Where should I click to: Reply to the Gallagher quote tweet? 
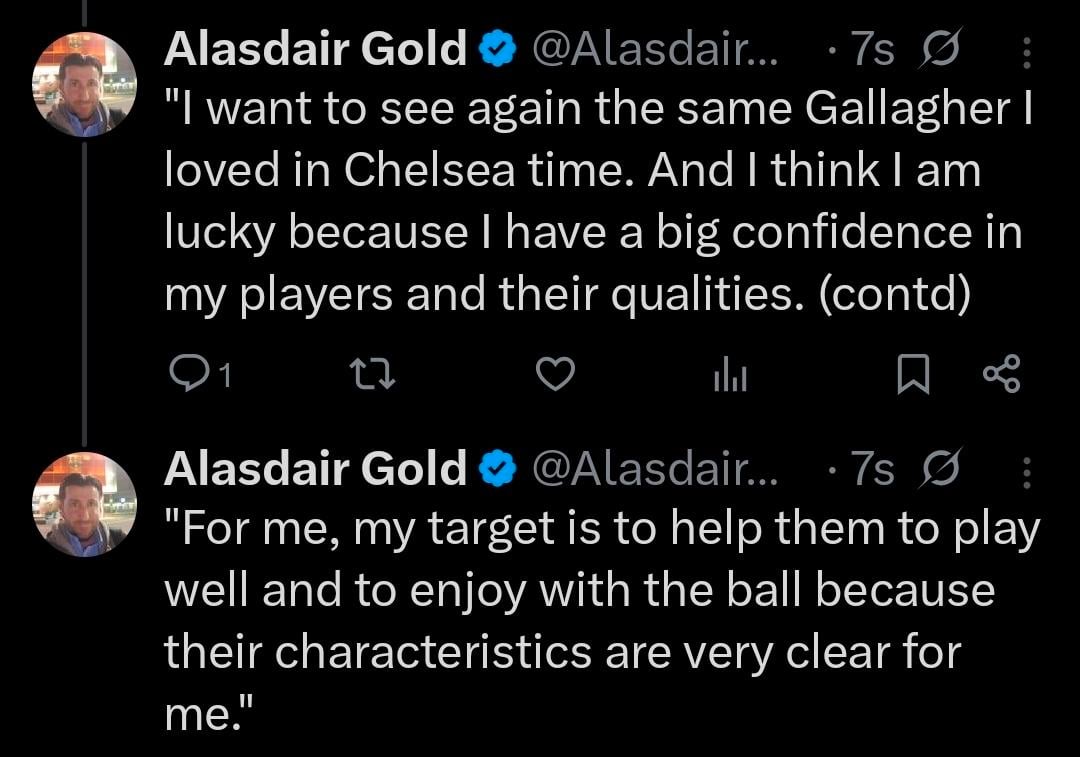click(x=186, y=375)
